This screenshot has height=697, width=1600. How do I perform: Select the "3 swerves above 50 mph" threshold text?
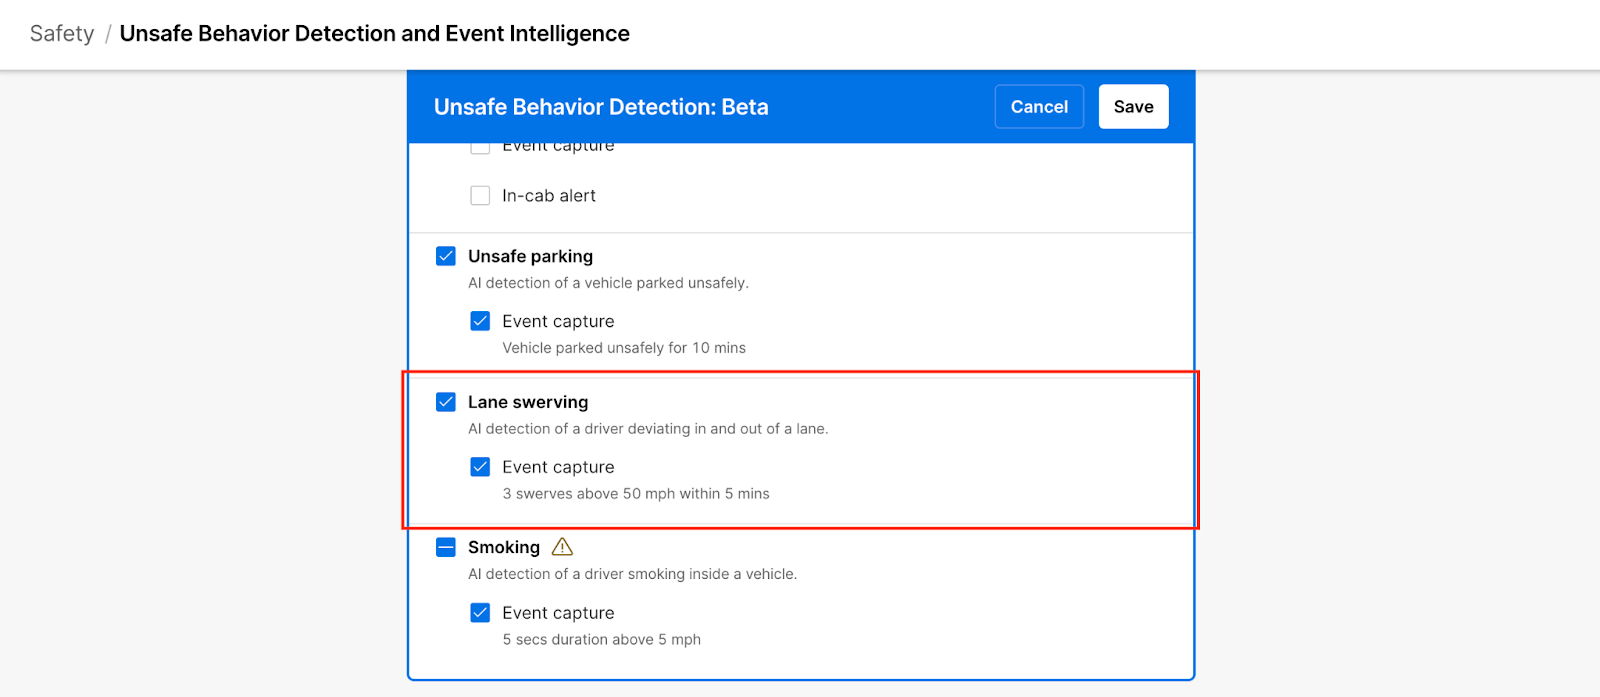(636, 494)
